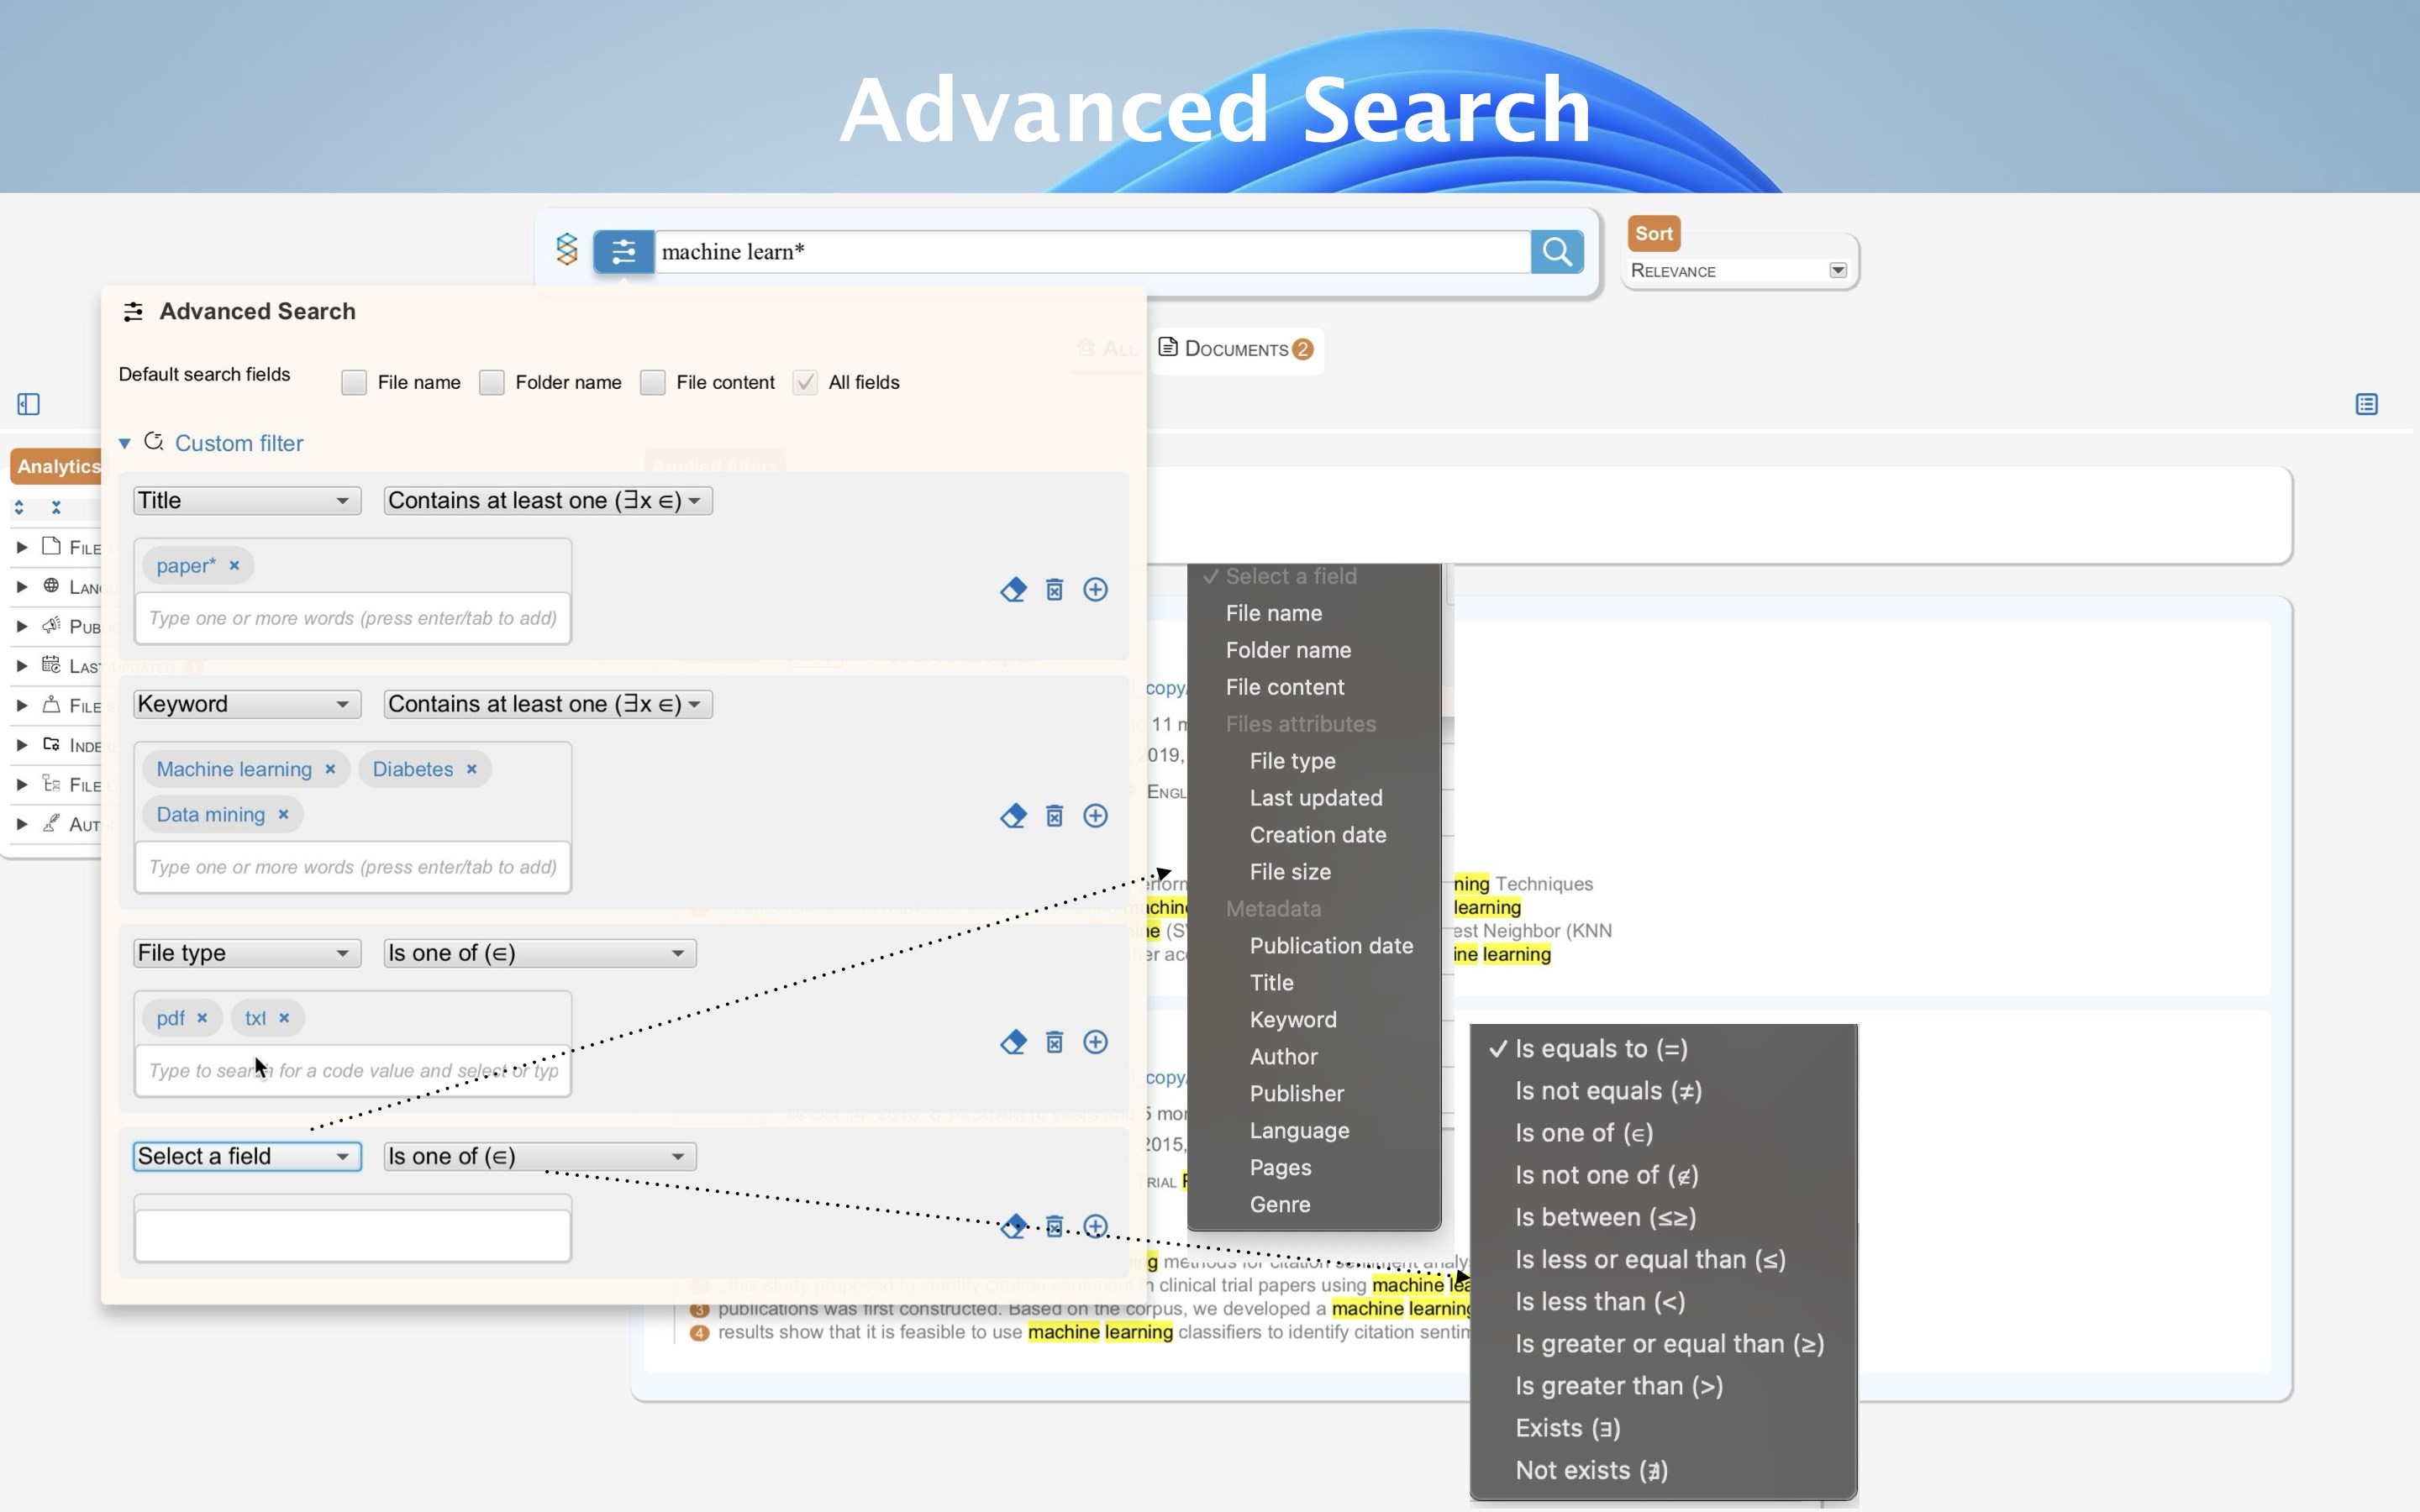Image resolution: width=2420 pixels, height=1512 pixels.
Task: Click the logo icon beside the search bar
Action: (567, 249)
